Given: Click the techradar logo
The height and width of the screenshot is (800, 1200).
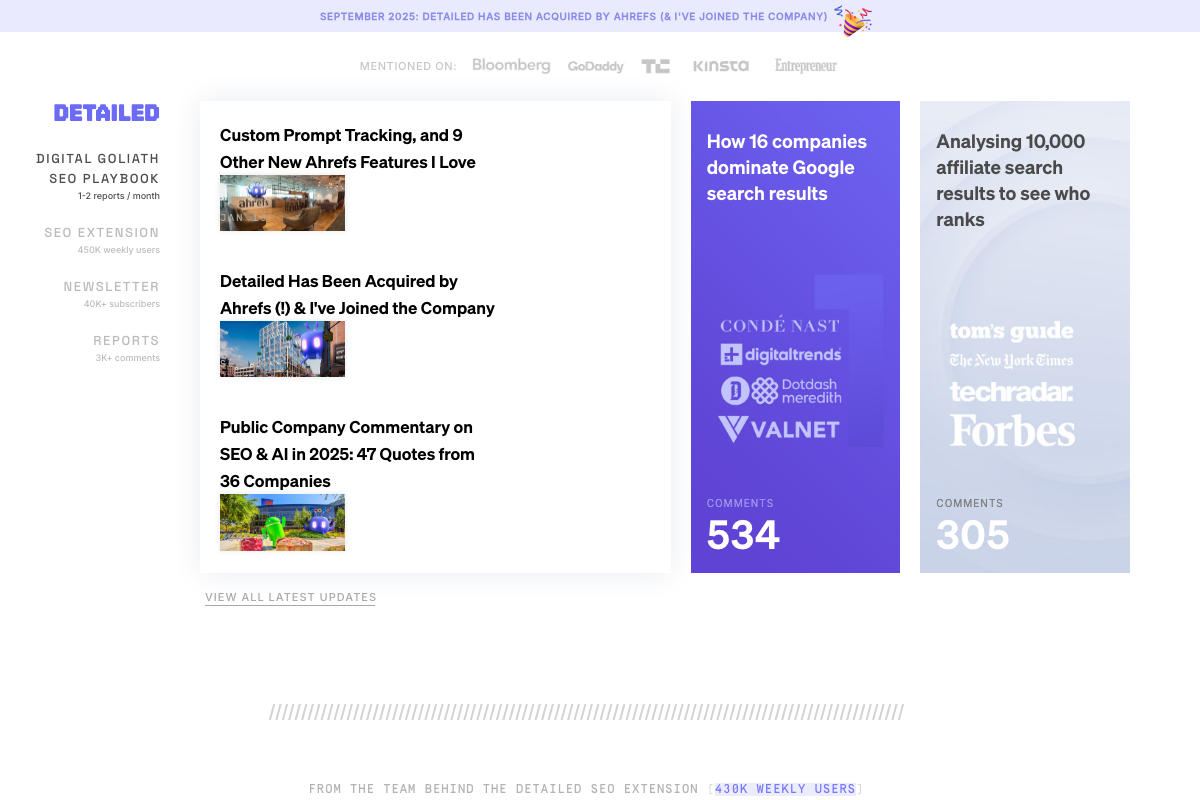Looking at the screenshot, I should [x=1011, y=392].
